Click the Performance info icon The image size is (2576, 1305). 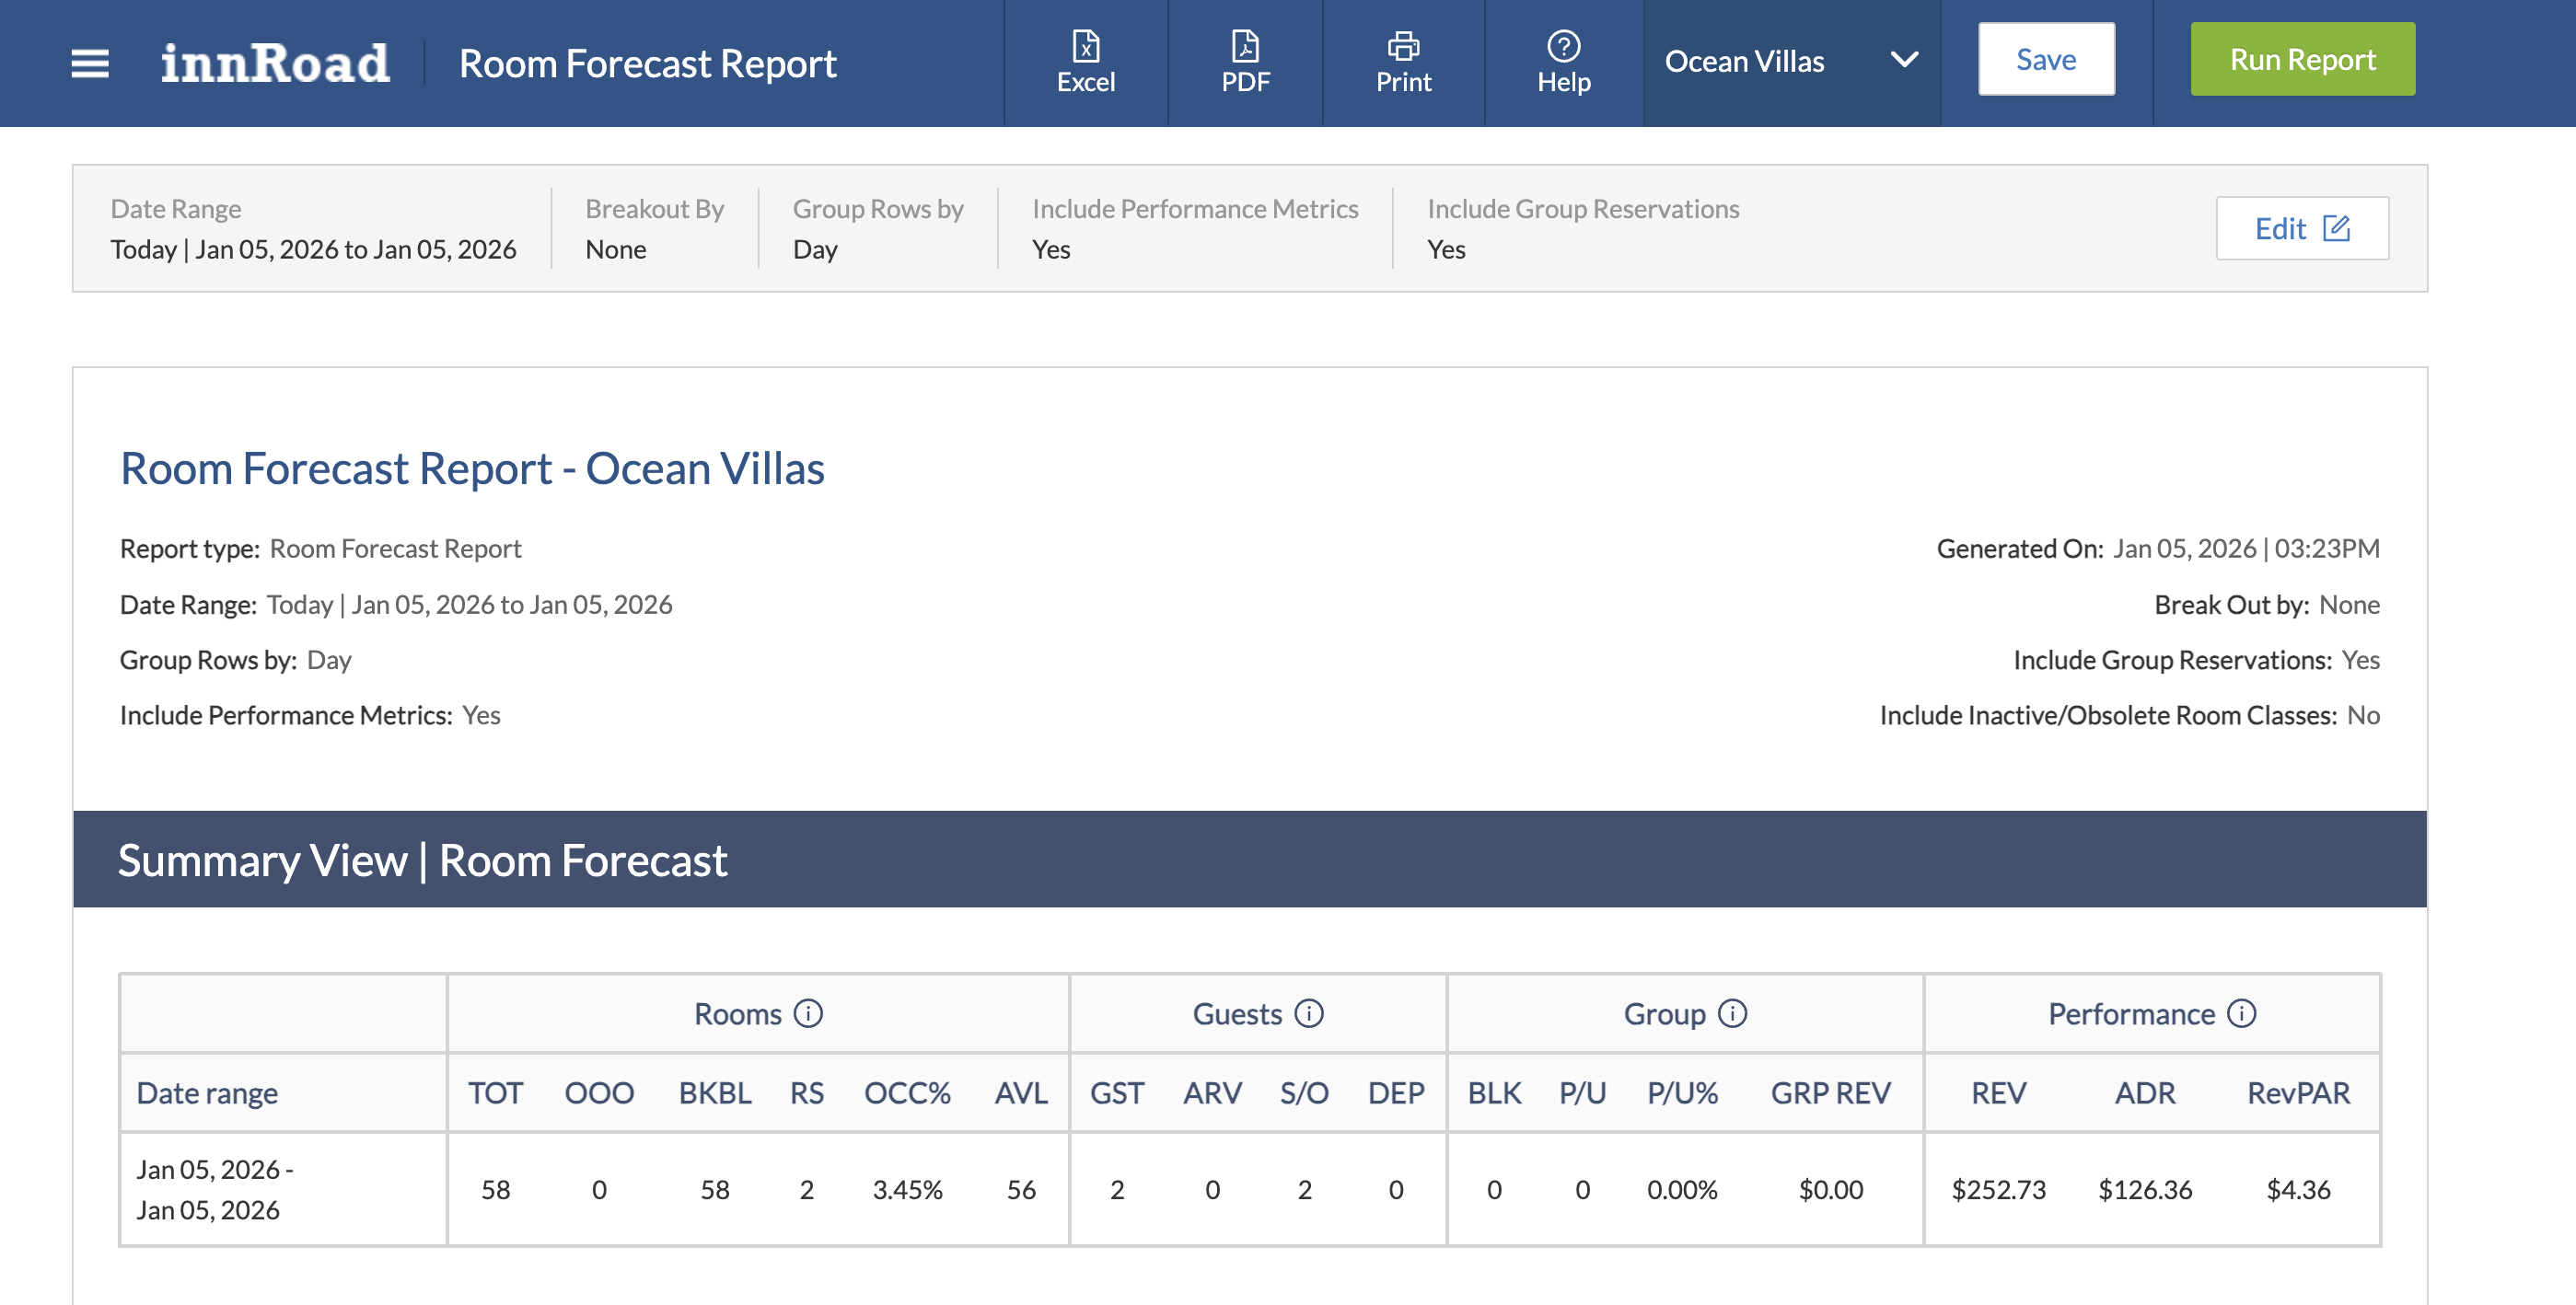(x=2242, y=1013)
